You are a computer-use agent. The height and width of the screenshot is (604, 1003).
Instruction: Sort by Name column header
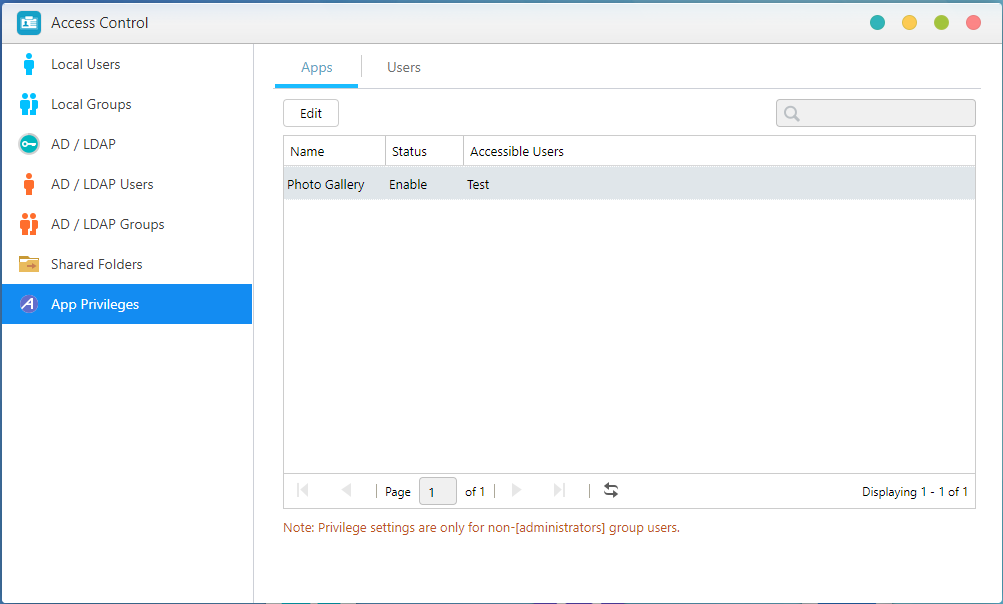[x=335, y=151]
